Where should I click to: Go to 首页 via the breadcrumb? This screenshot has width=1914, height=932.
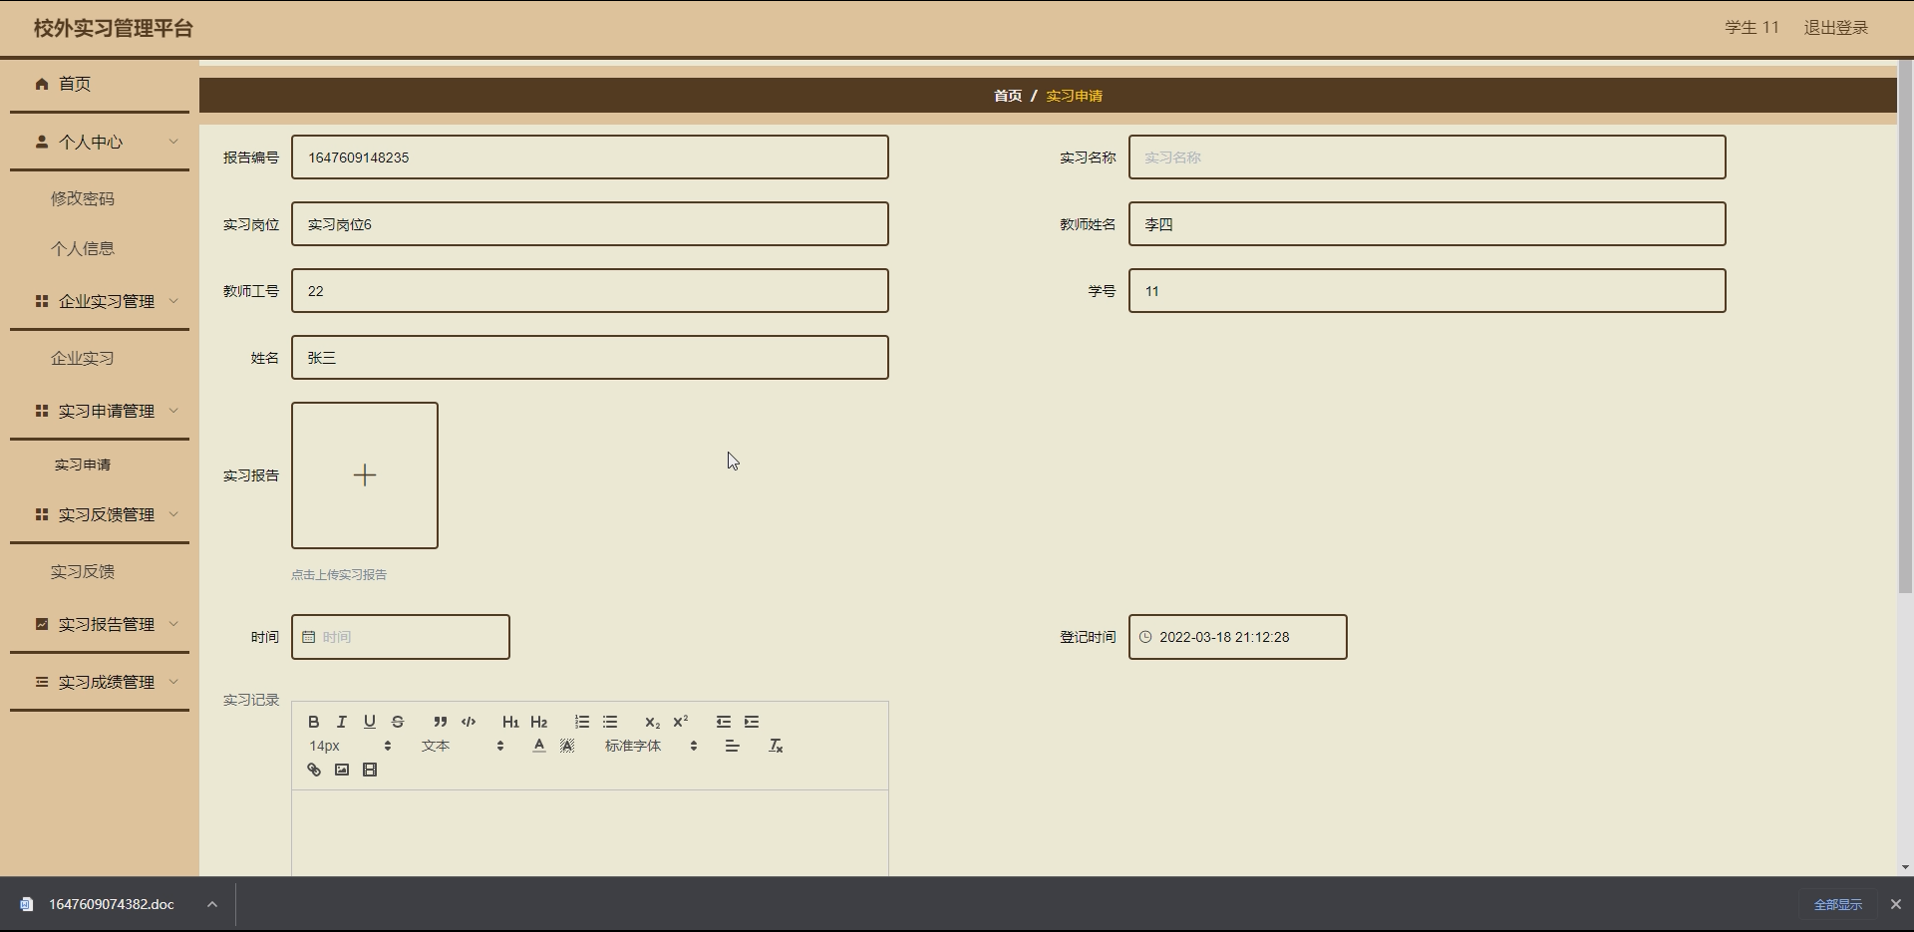tap(1007, 96)
